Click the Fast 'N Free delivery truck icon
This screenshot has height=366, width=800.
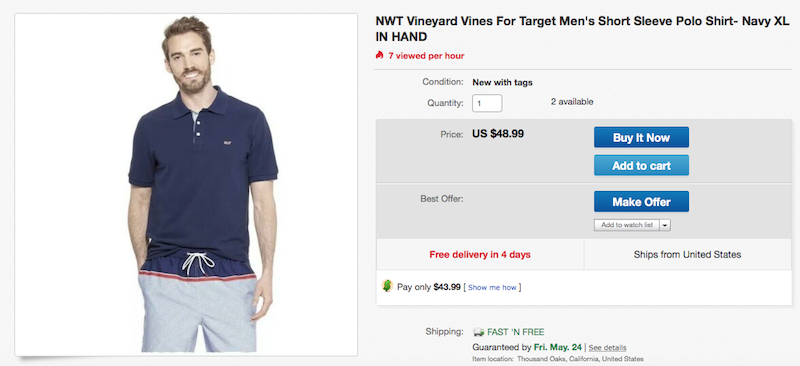click(479, 332)
